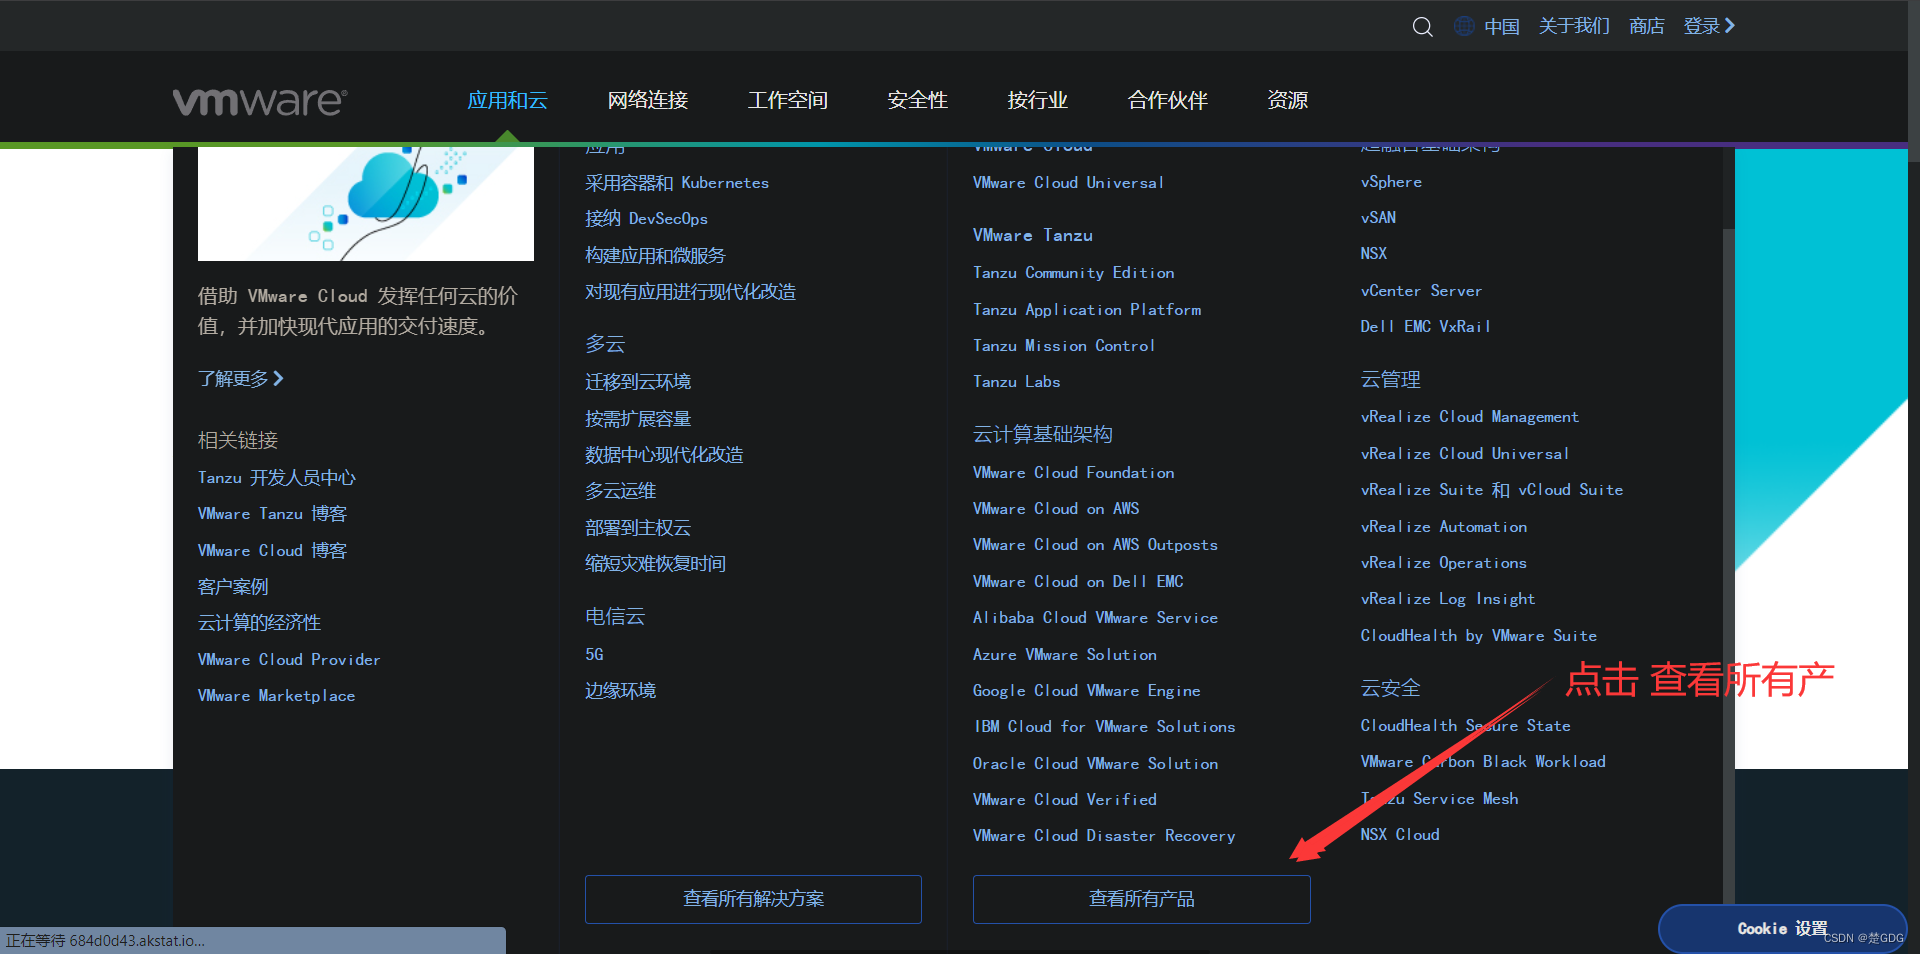Open 接纳 DevSecOps link

(x=646, y=219)
